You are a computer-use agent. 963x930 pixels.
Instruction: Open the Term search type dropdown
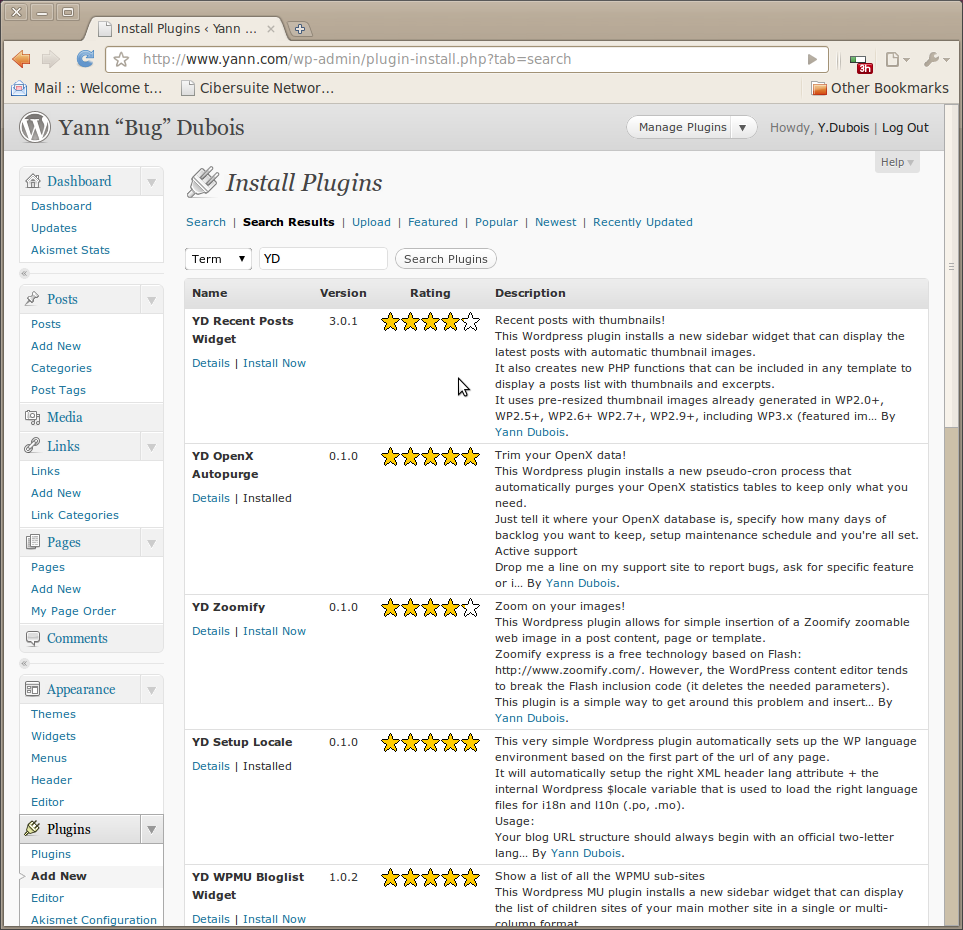[x=218, y=259]
